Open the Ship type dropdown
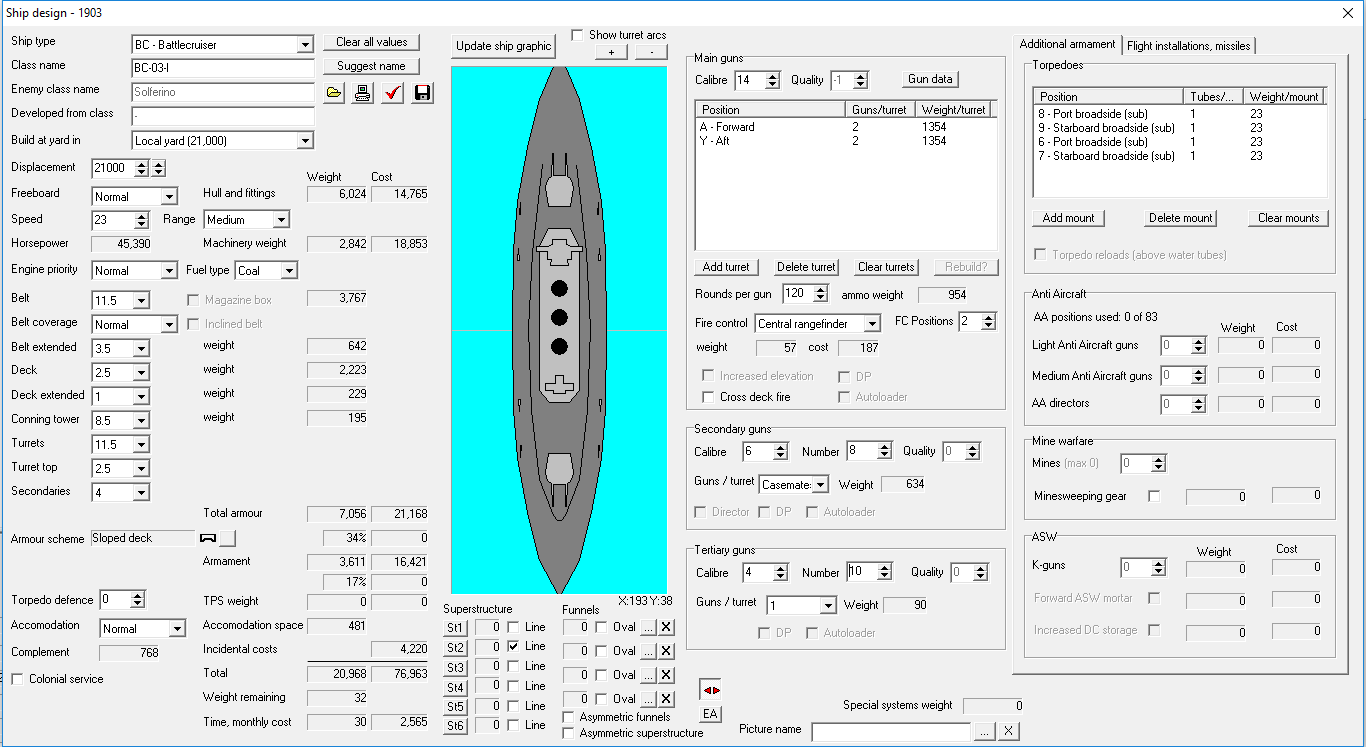 (305, 45)
